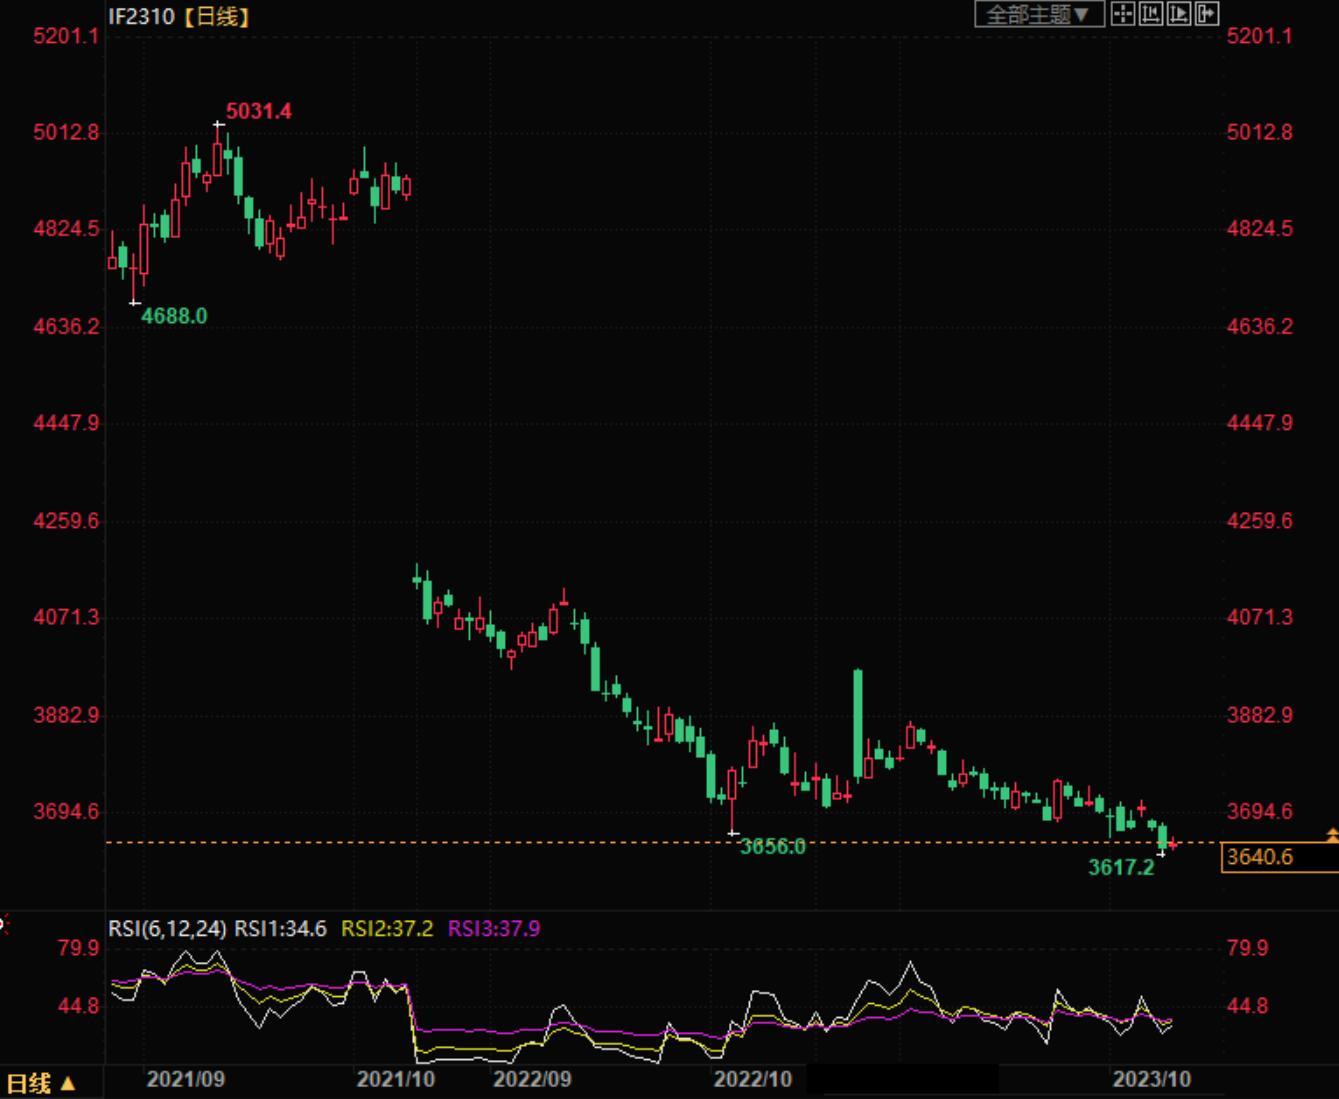The image size is (1339, 1099).
Task: Click the jump-to-start chart icon
Action: [x=1150, y=14]
